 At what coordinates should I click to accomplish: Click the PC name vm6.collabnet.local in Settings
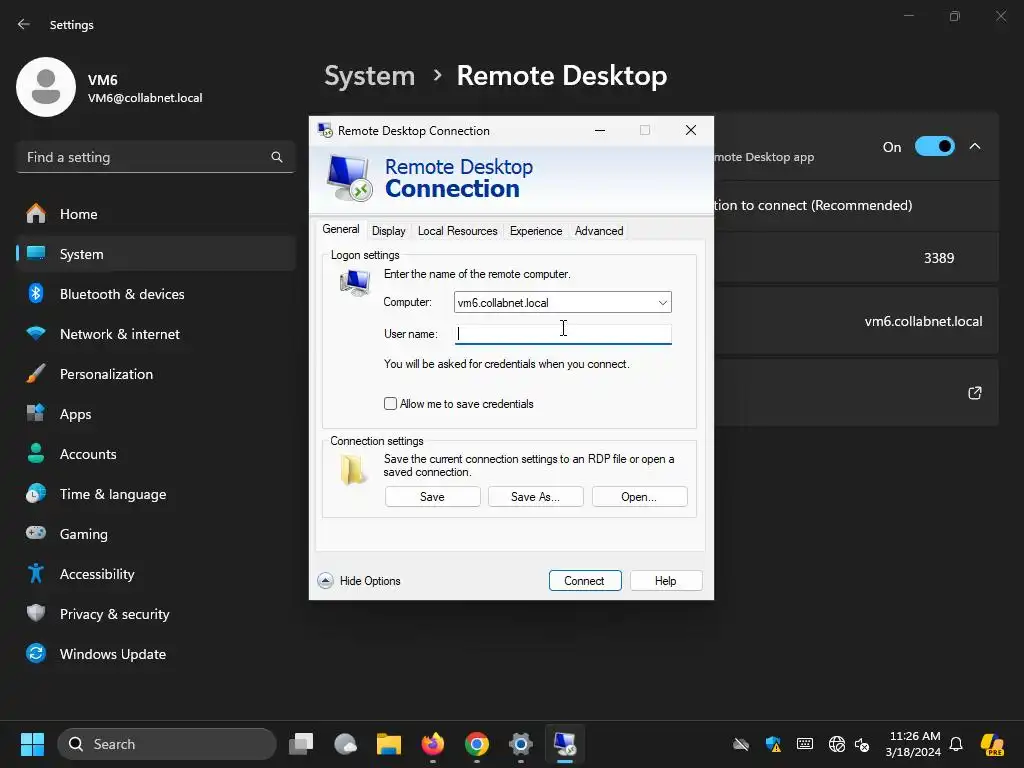[923, 321]
